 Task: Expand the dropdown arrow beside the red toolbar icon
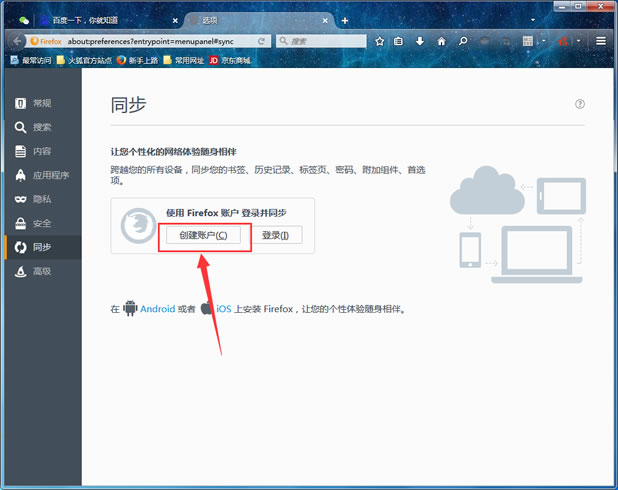tap(579, 41)
